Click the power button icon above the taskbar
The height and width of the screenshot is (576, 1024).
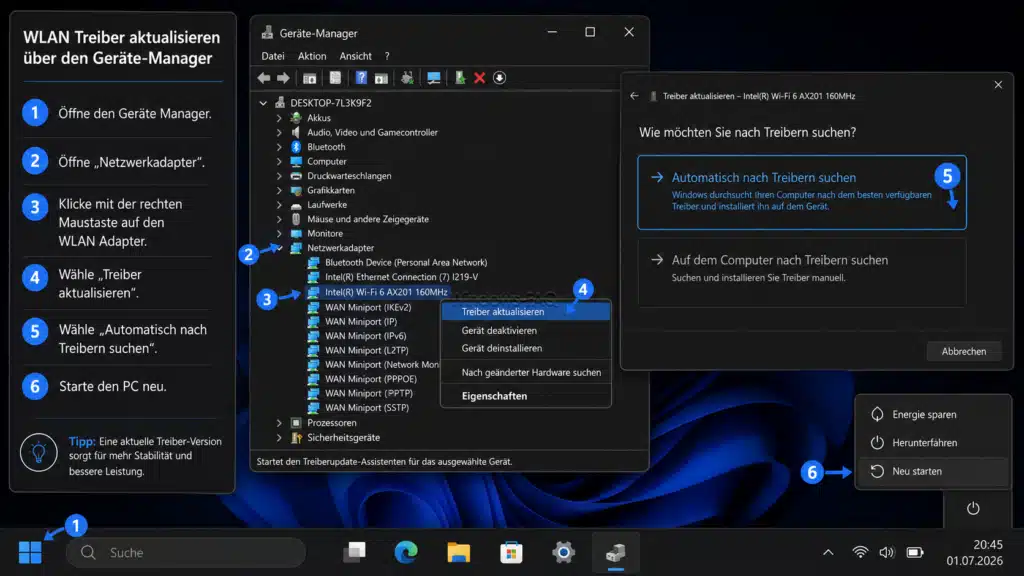click(x=973, y=508)
